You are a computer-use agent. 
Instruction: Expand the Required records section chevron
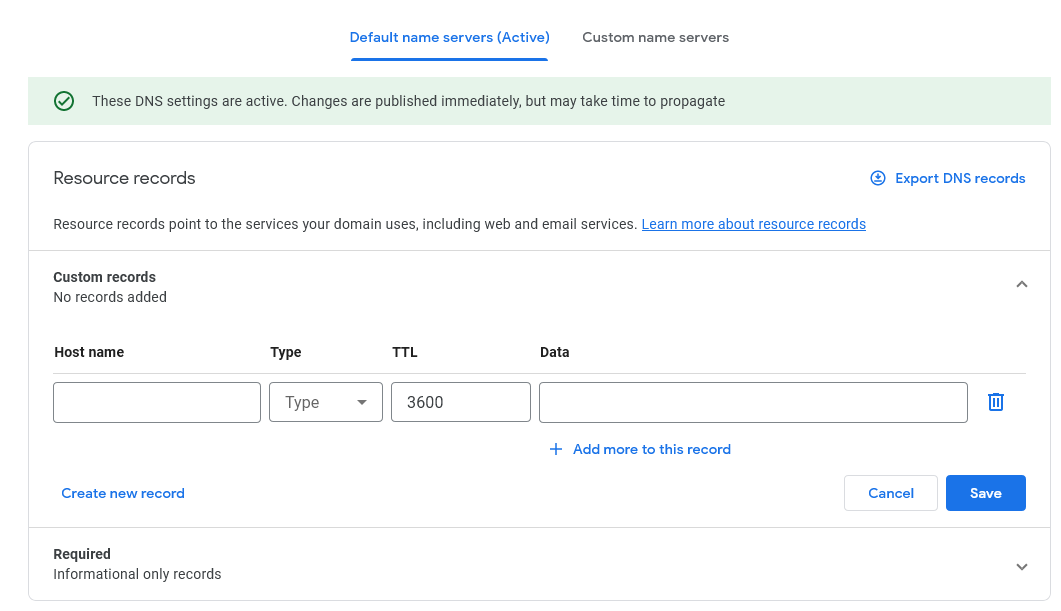click(x=1021, y=566)
